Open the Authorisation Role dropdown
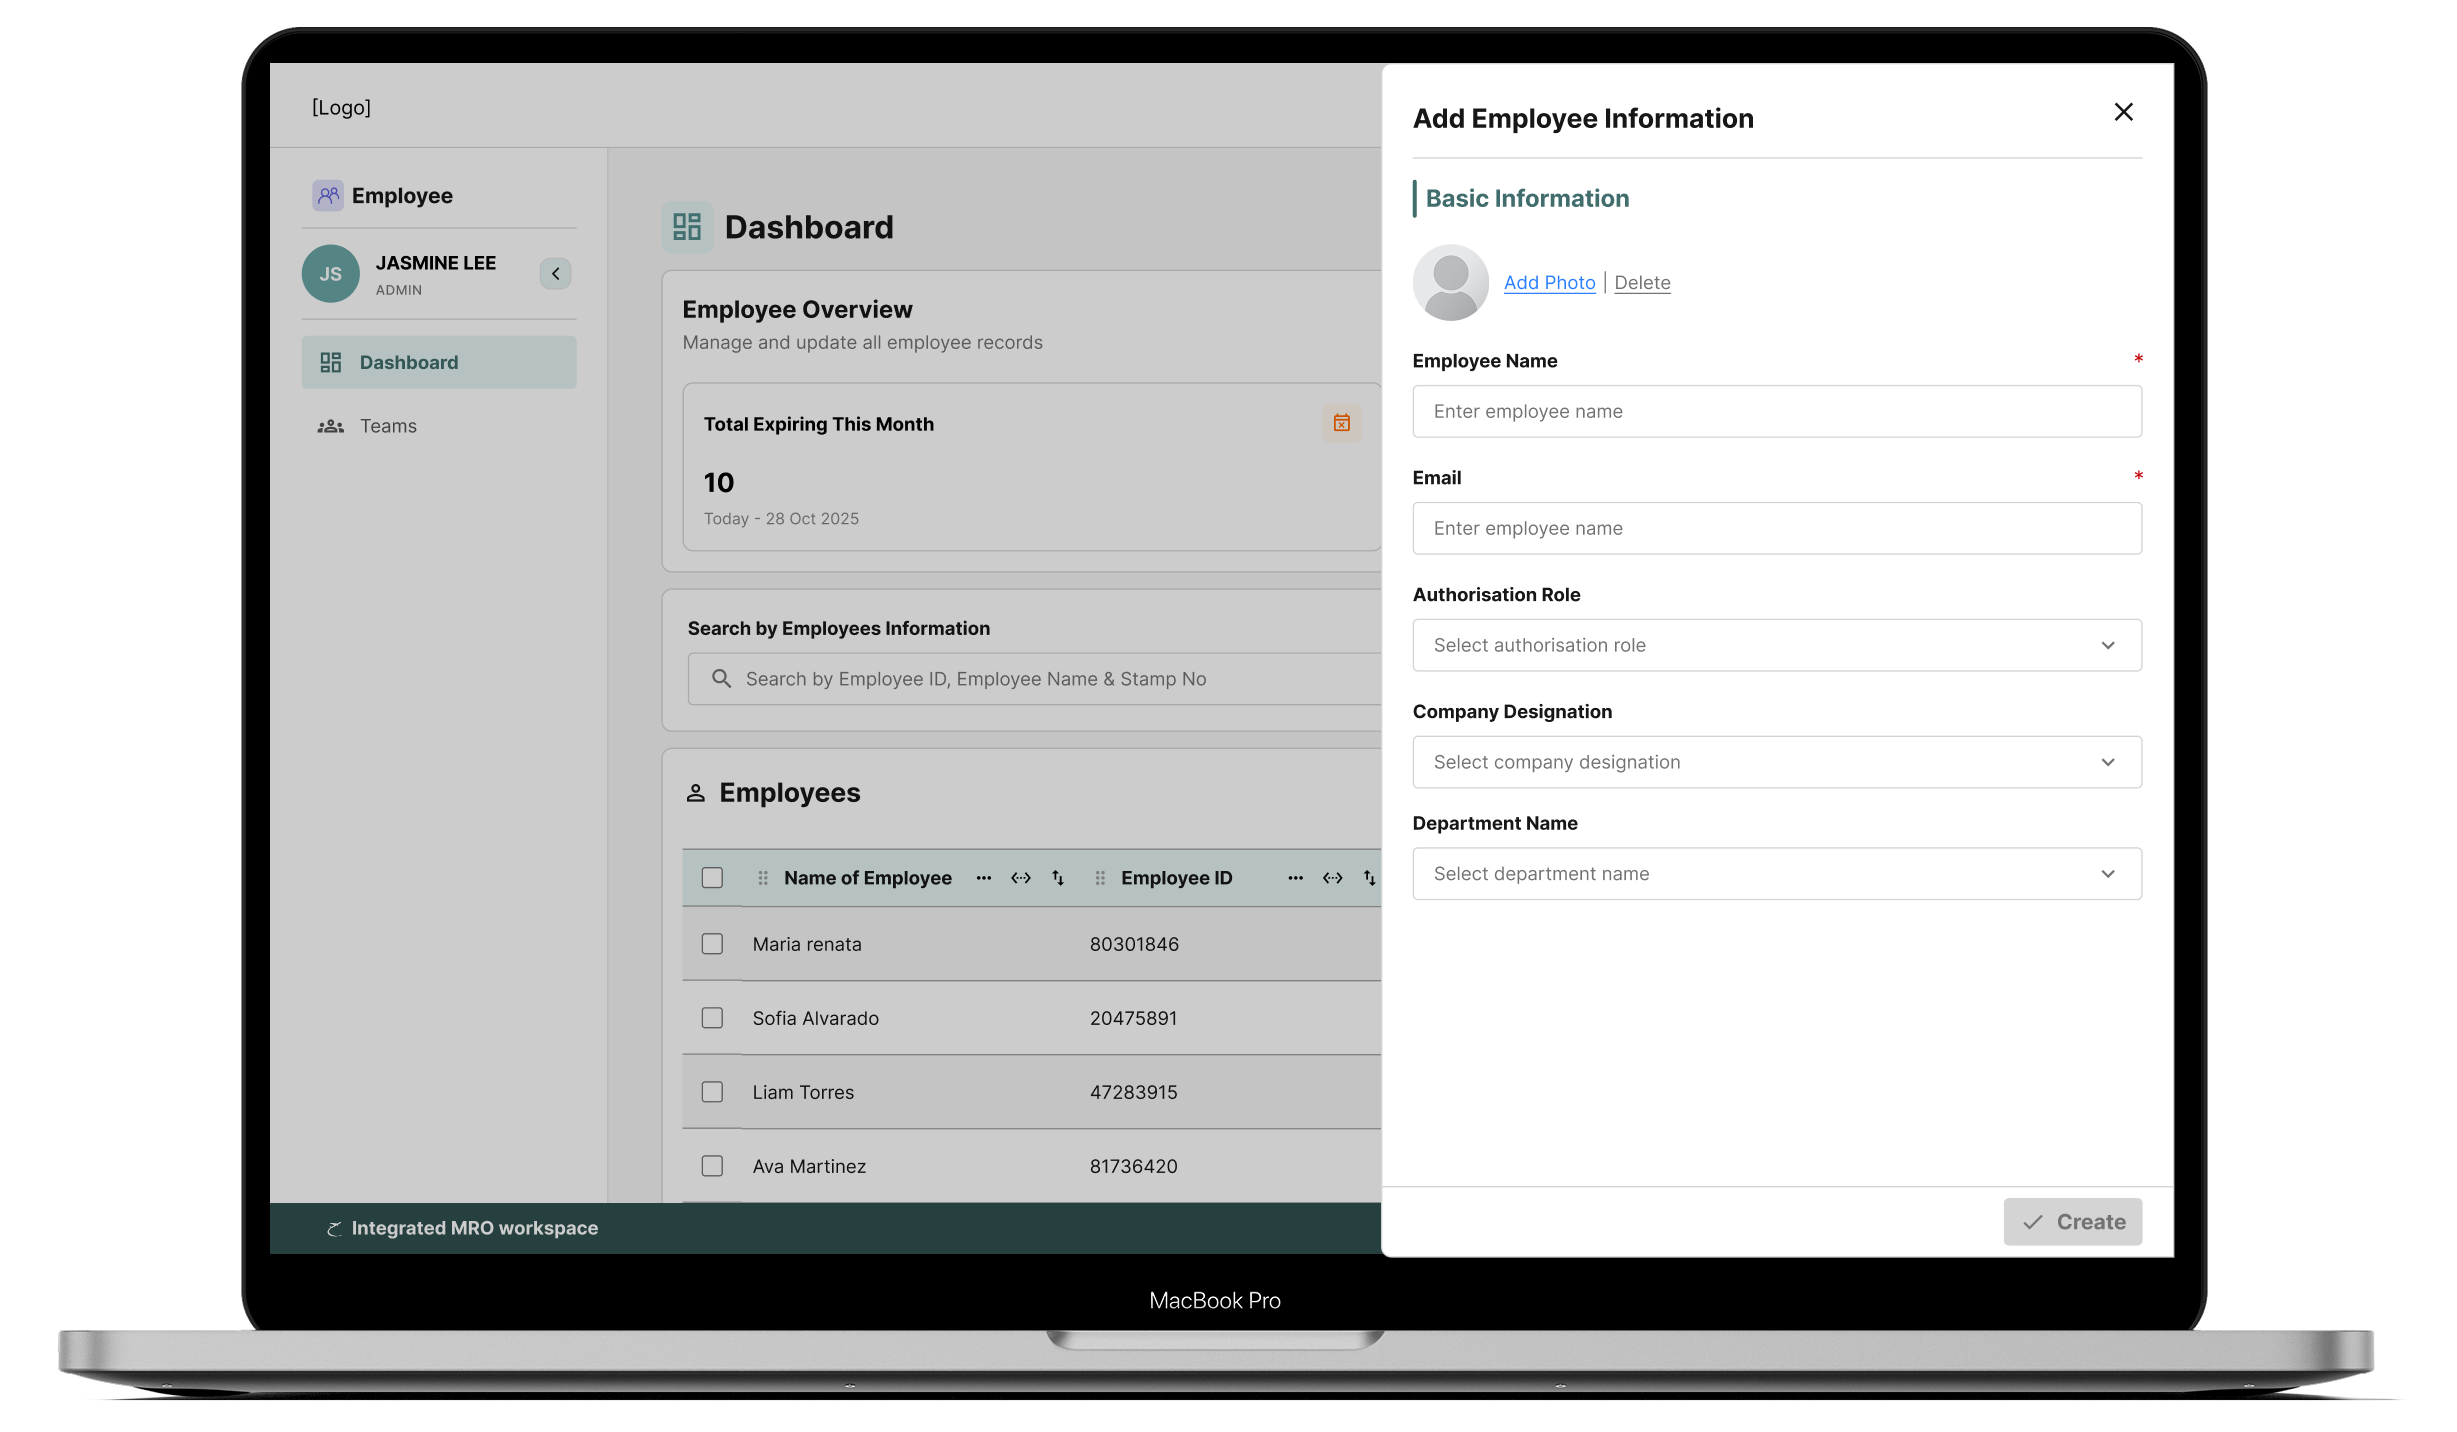The height and width of the screenshot is (1432, 2457). (1777, 645)
